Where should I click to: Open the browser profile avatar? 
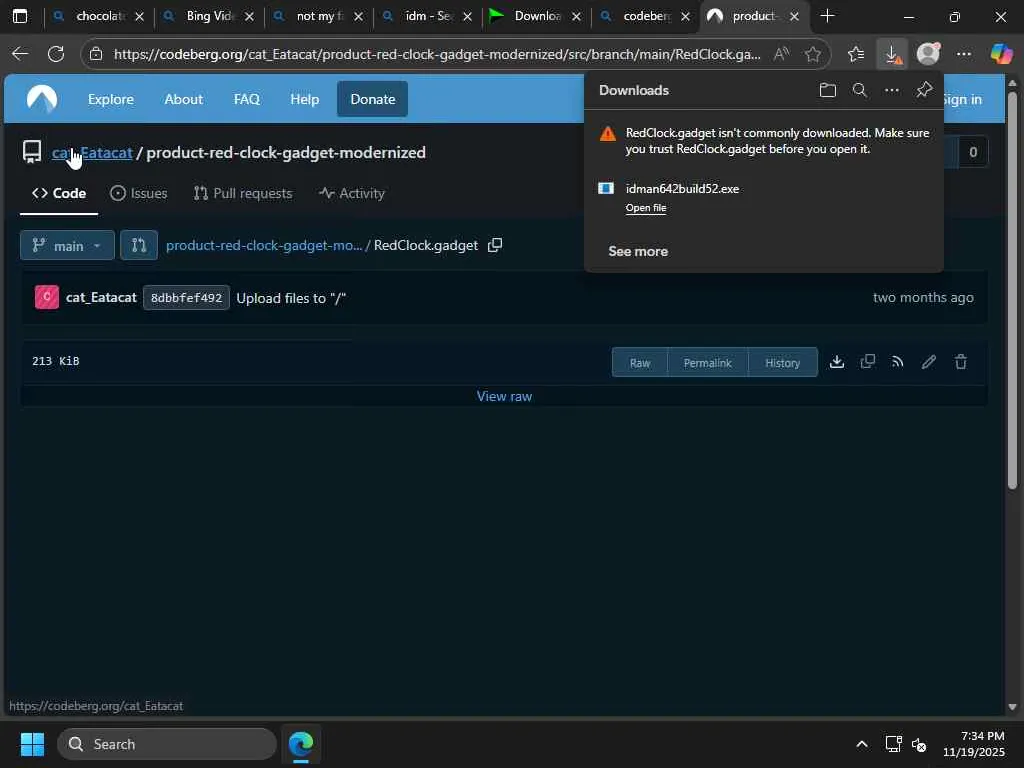coord(928,54)
